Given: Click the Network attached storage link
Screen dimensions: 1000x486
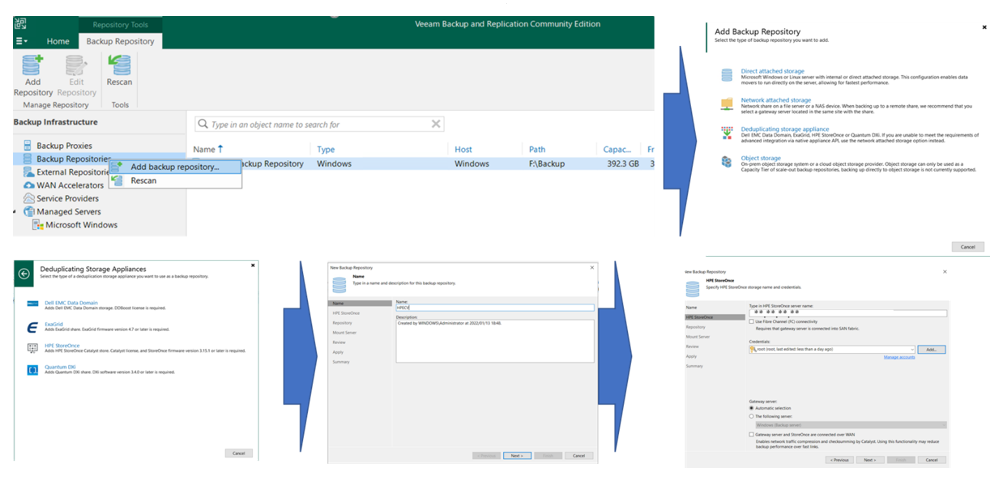Looking at the screenshot, I should pos(776,100).
